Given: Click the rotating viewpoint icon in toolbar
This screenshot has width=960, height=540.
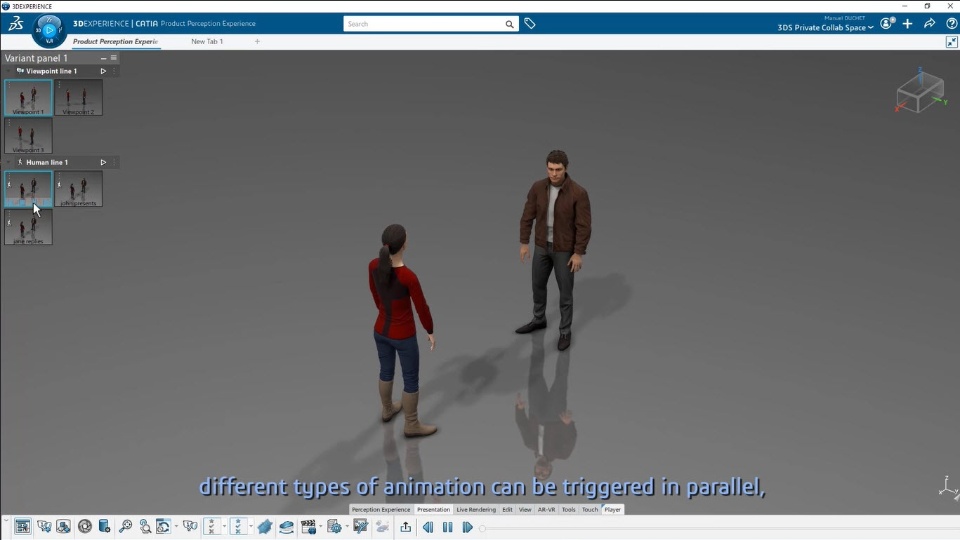Looking at the screenshot, I should [163, 527].
